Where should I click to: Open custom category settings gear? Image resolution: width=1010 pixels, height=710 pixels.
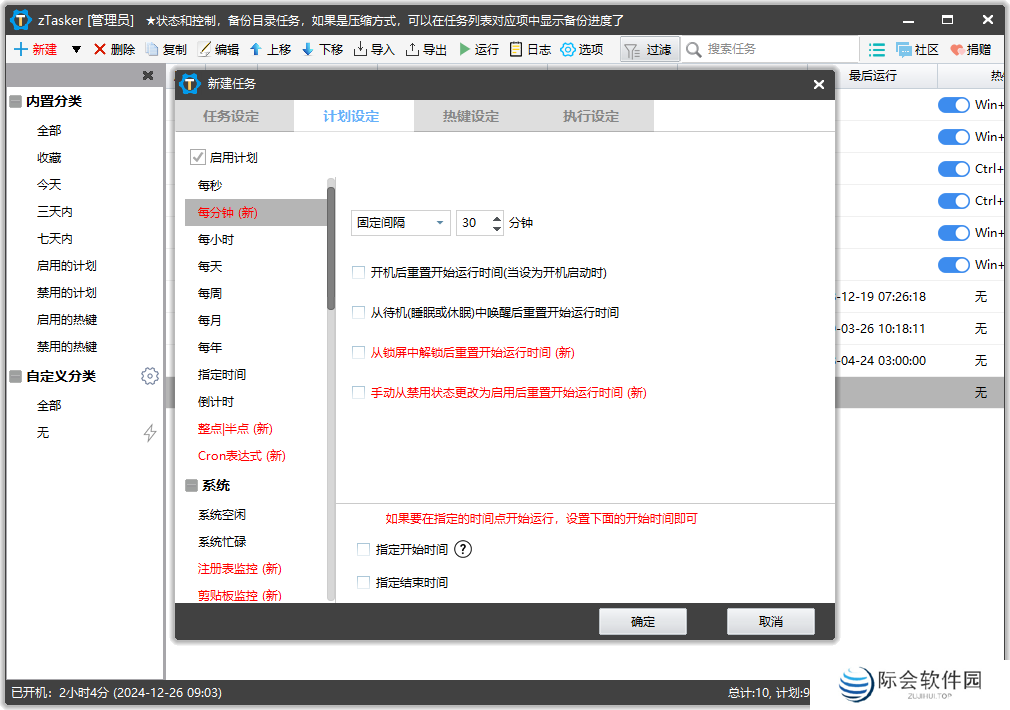[150, 376]
